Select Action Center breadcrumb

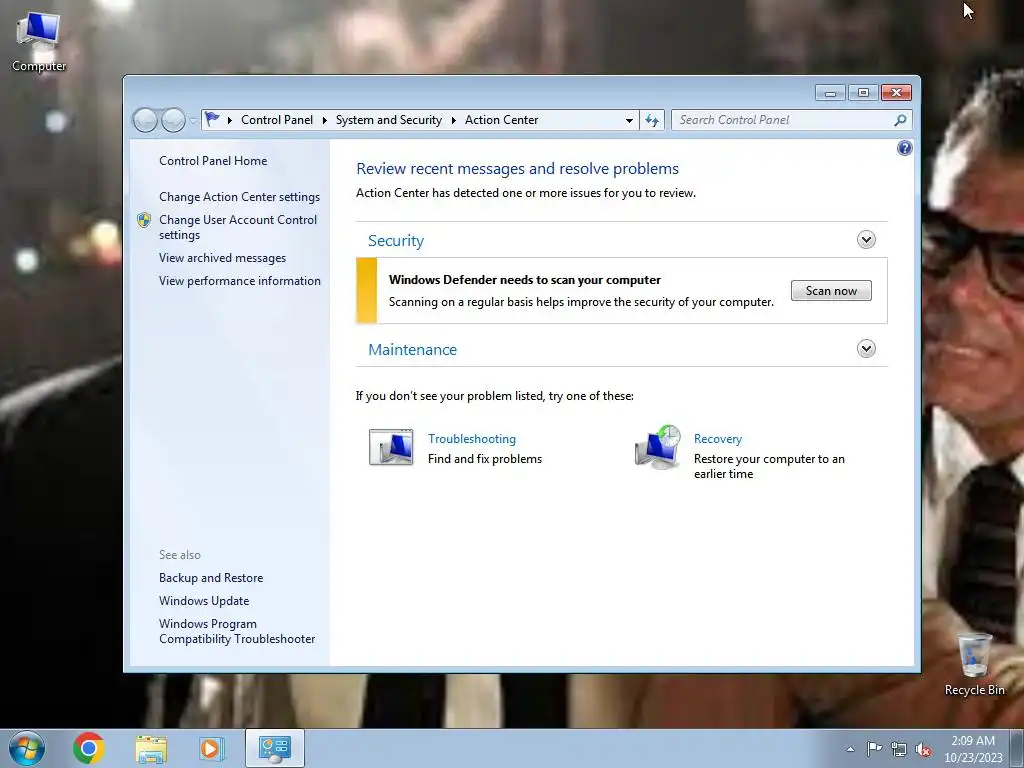[x=502, y=120]
